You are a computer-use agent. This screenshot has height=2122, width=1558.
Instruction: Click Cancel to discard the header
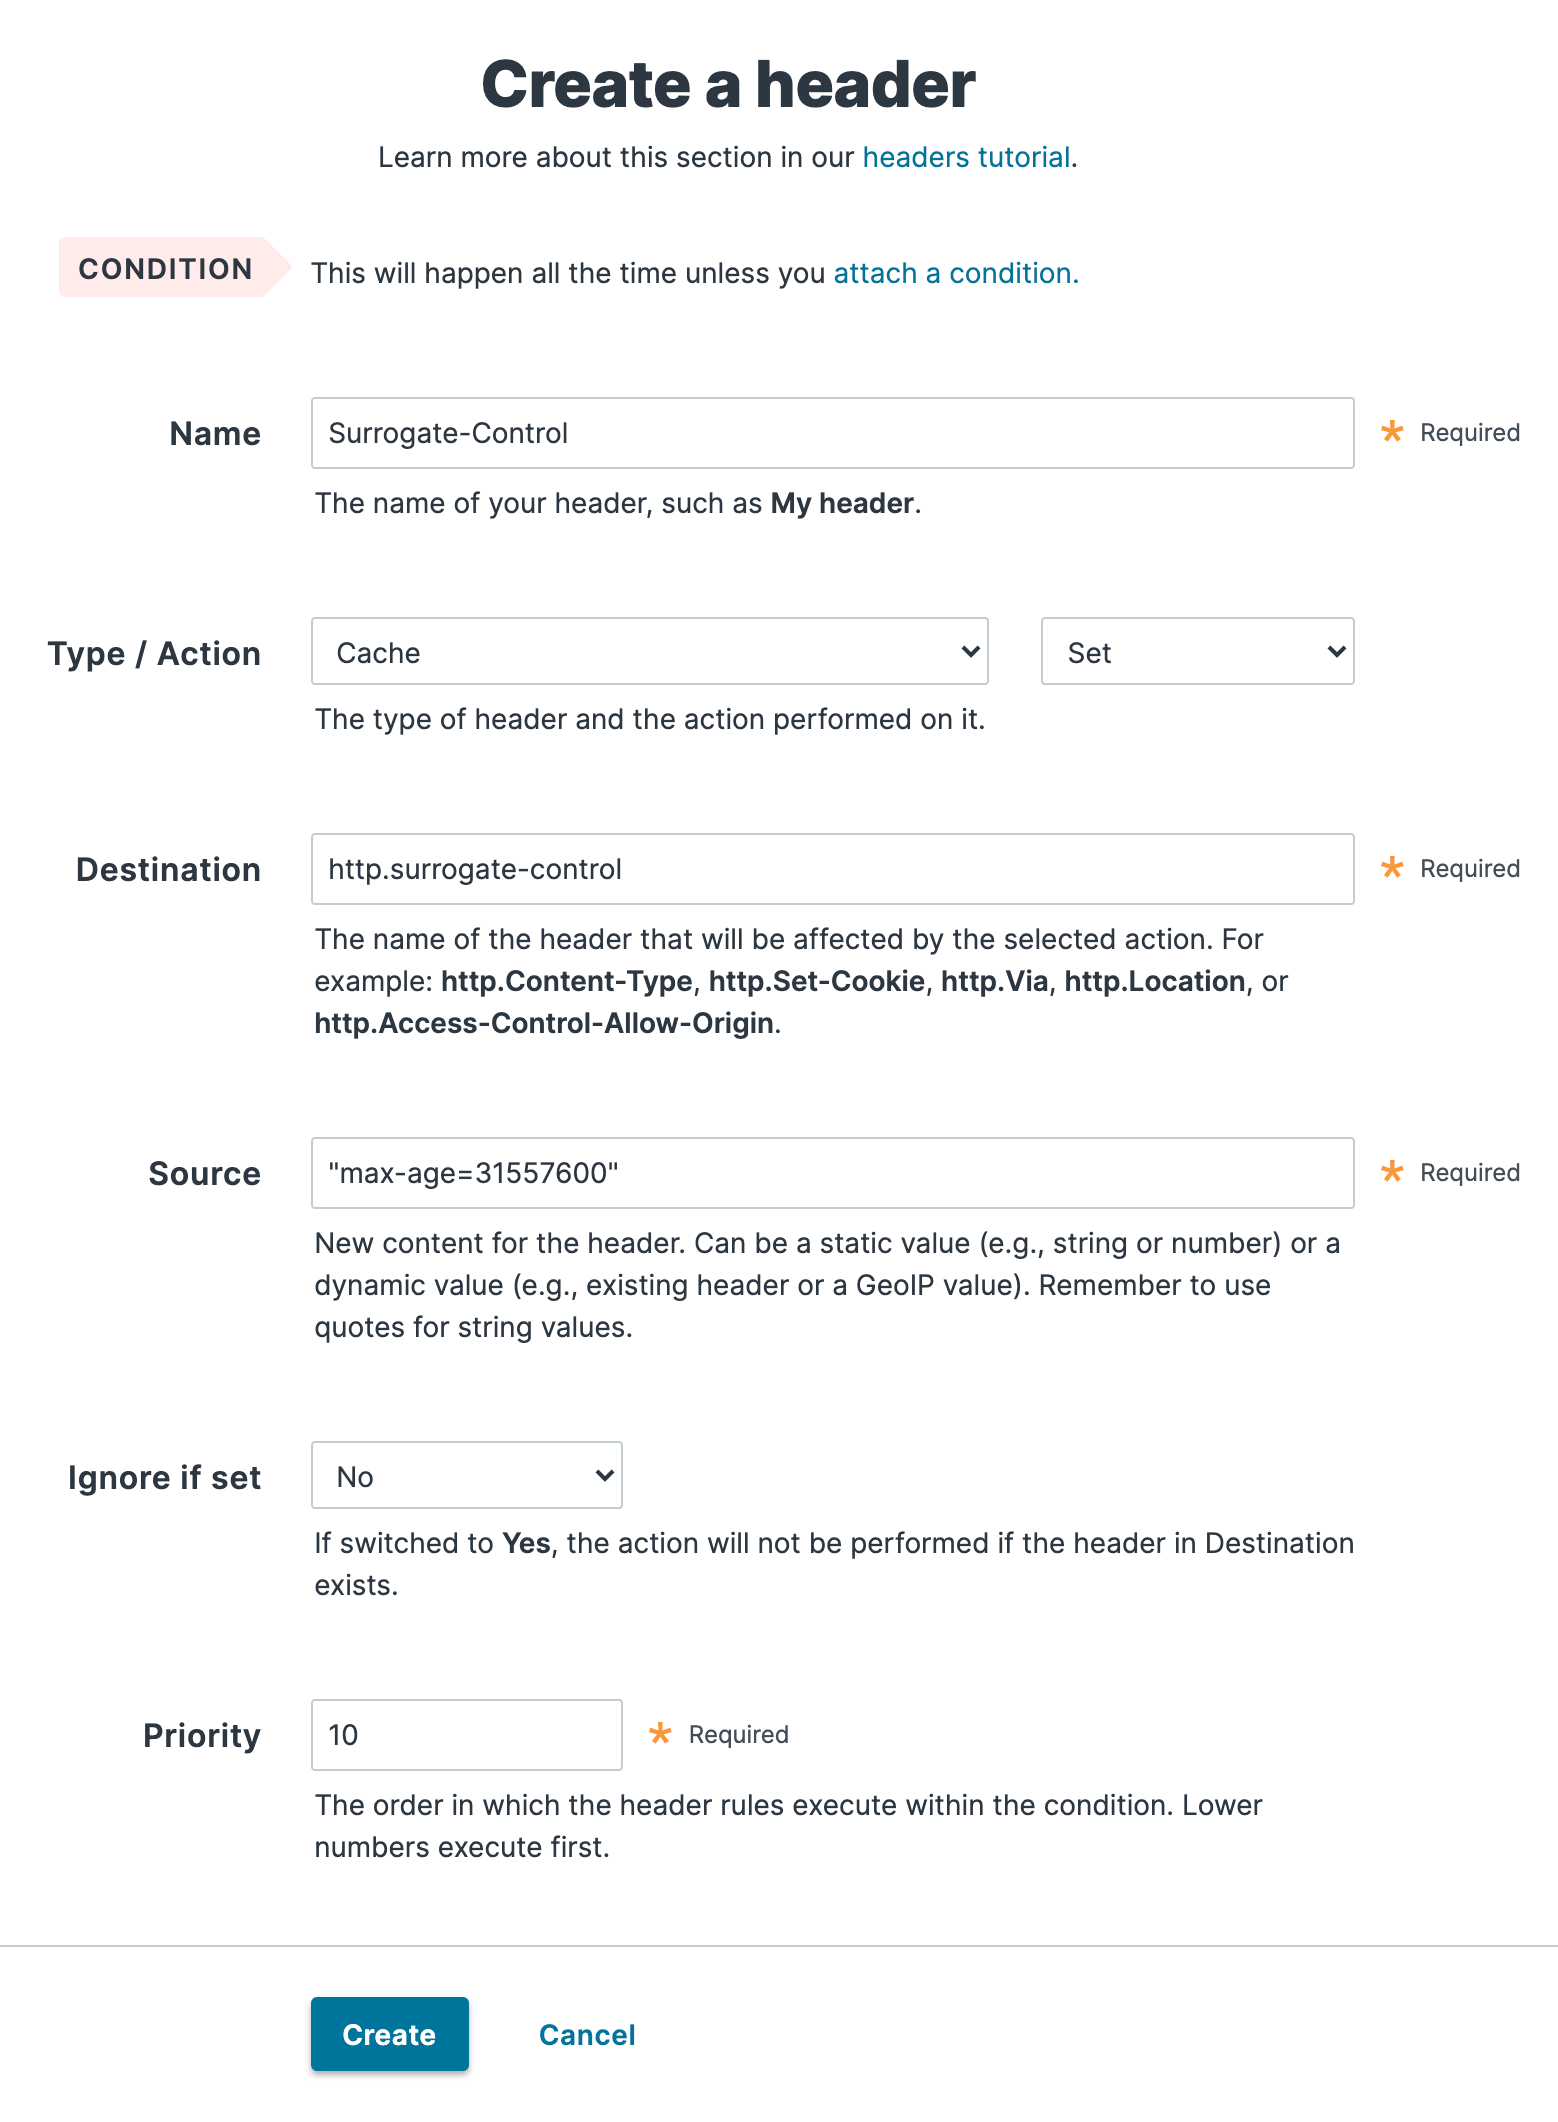coord(585,2034)
